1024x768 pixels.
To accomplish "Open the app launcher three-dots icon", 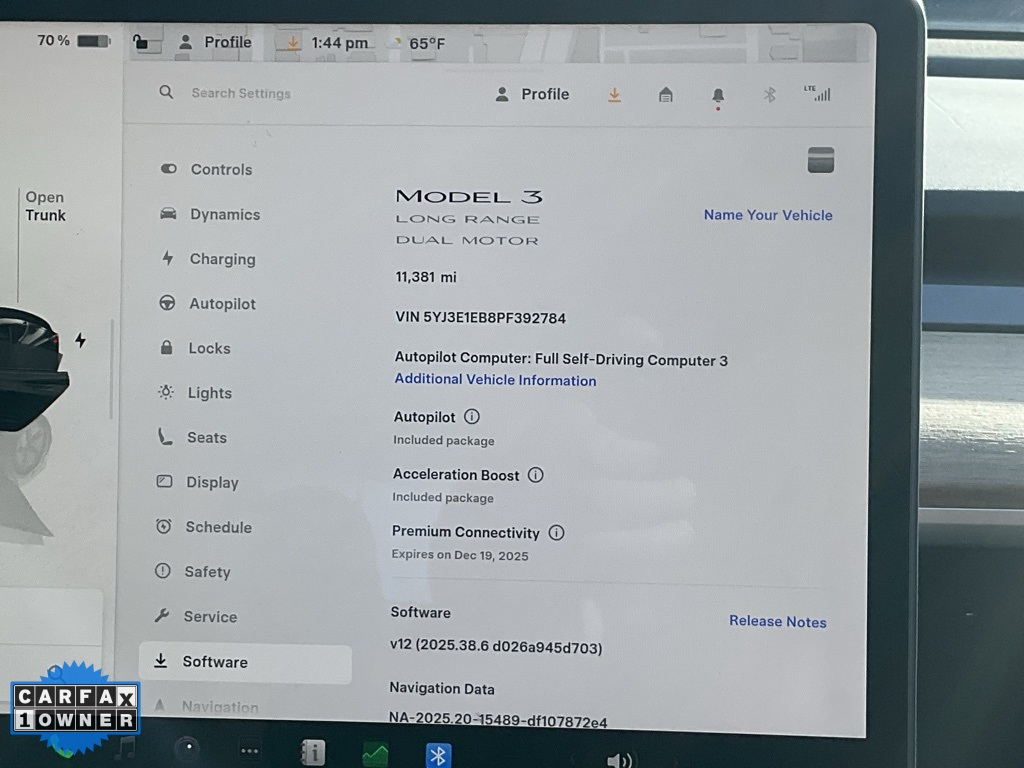I will 250,750.
